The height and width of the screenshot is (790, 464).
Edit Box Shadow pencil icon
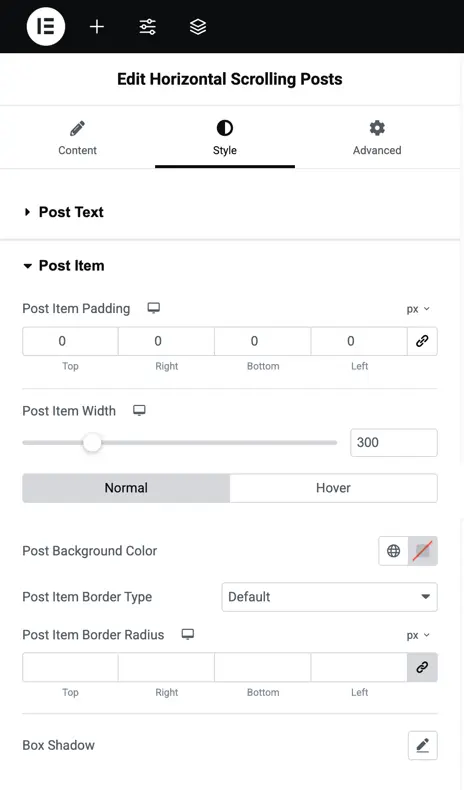[423, 745]
